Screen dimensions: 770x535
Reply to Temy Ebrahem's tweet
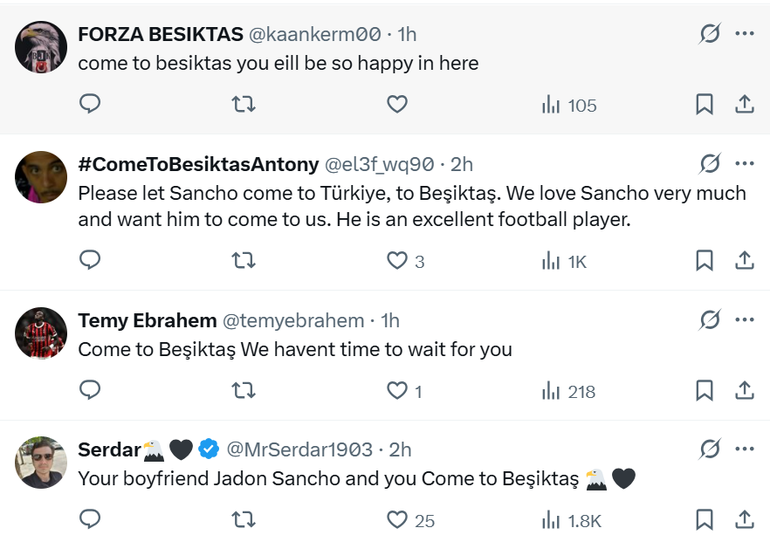90,391
